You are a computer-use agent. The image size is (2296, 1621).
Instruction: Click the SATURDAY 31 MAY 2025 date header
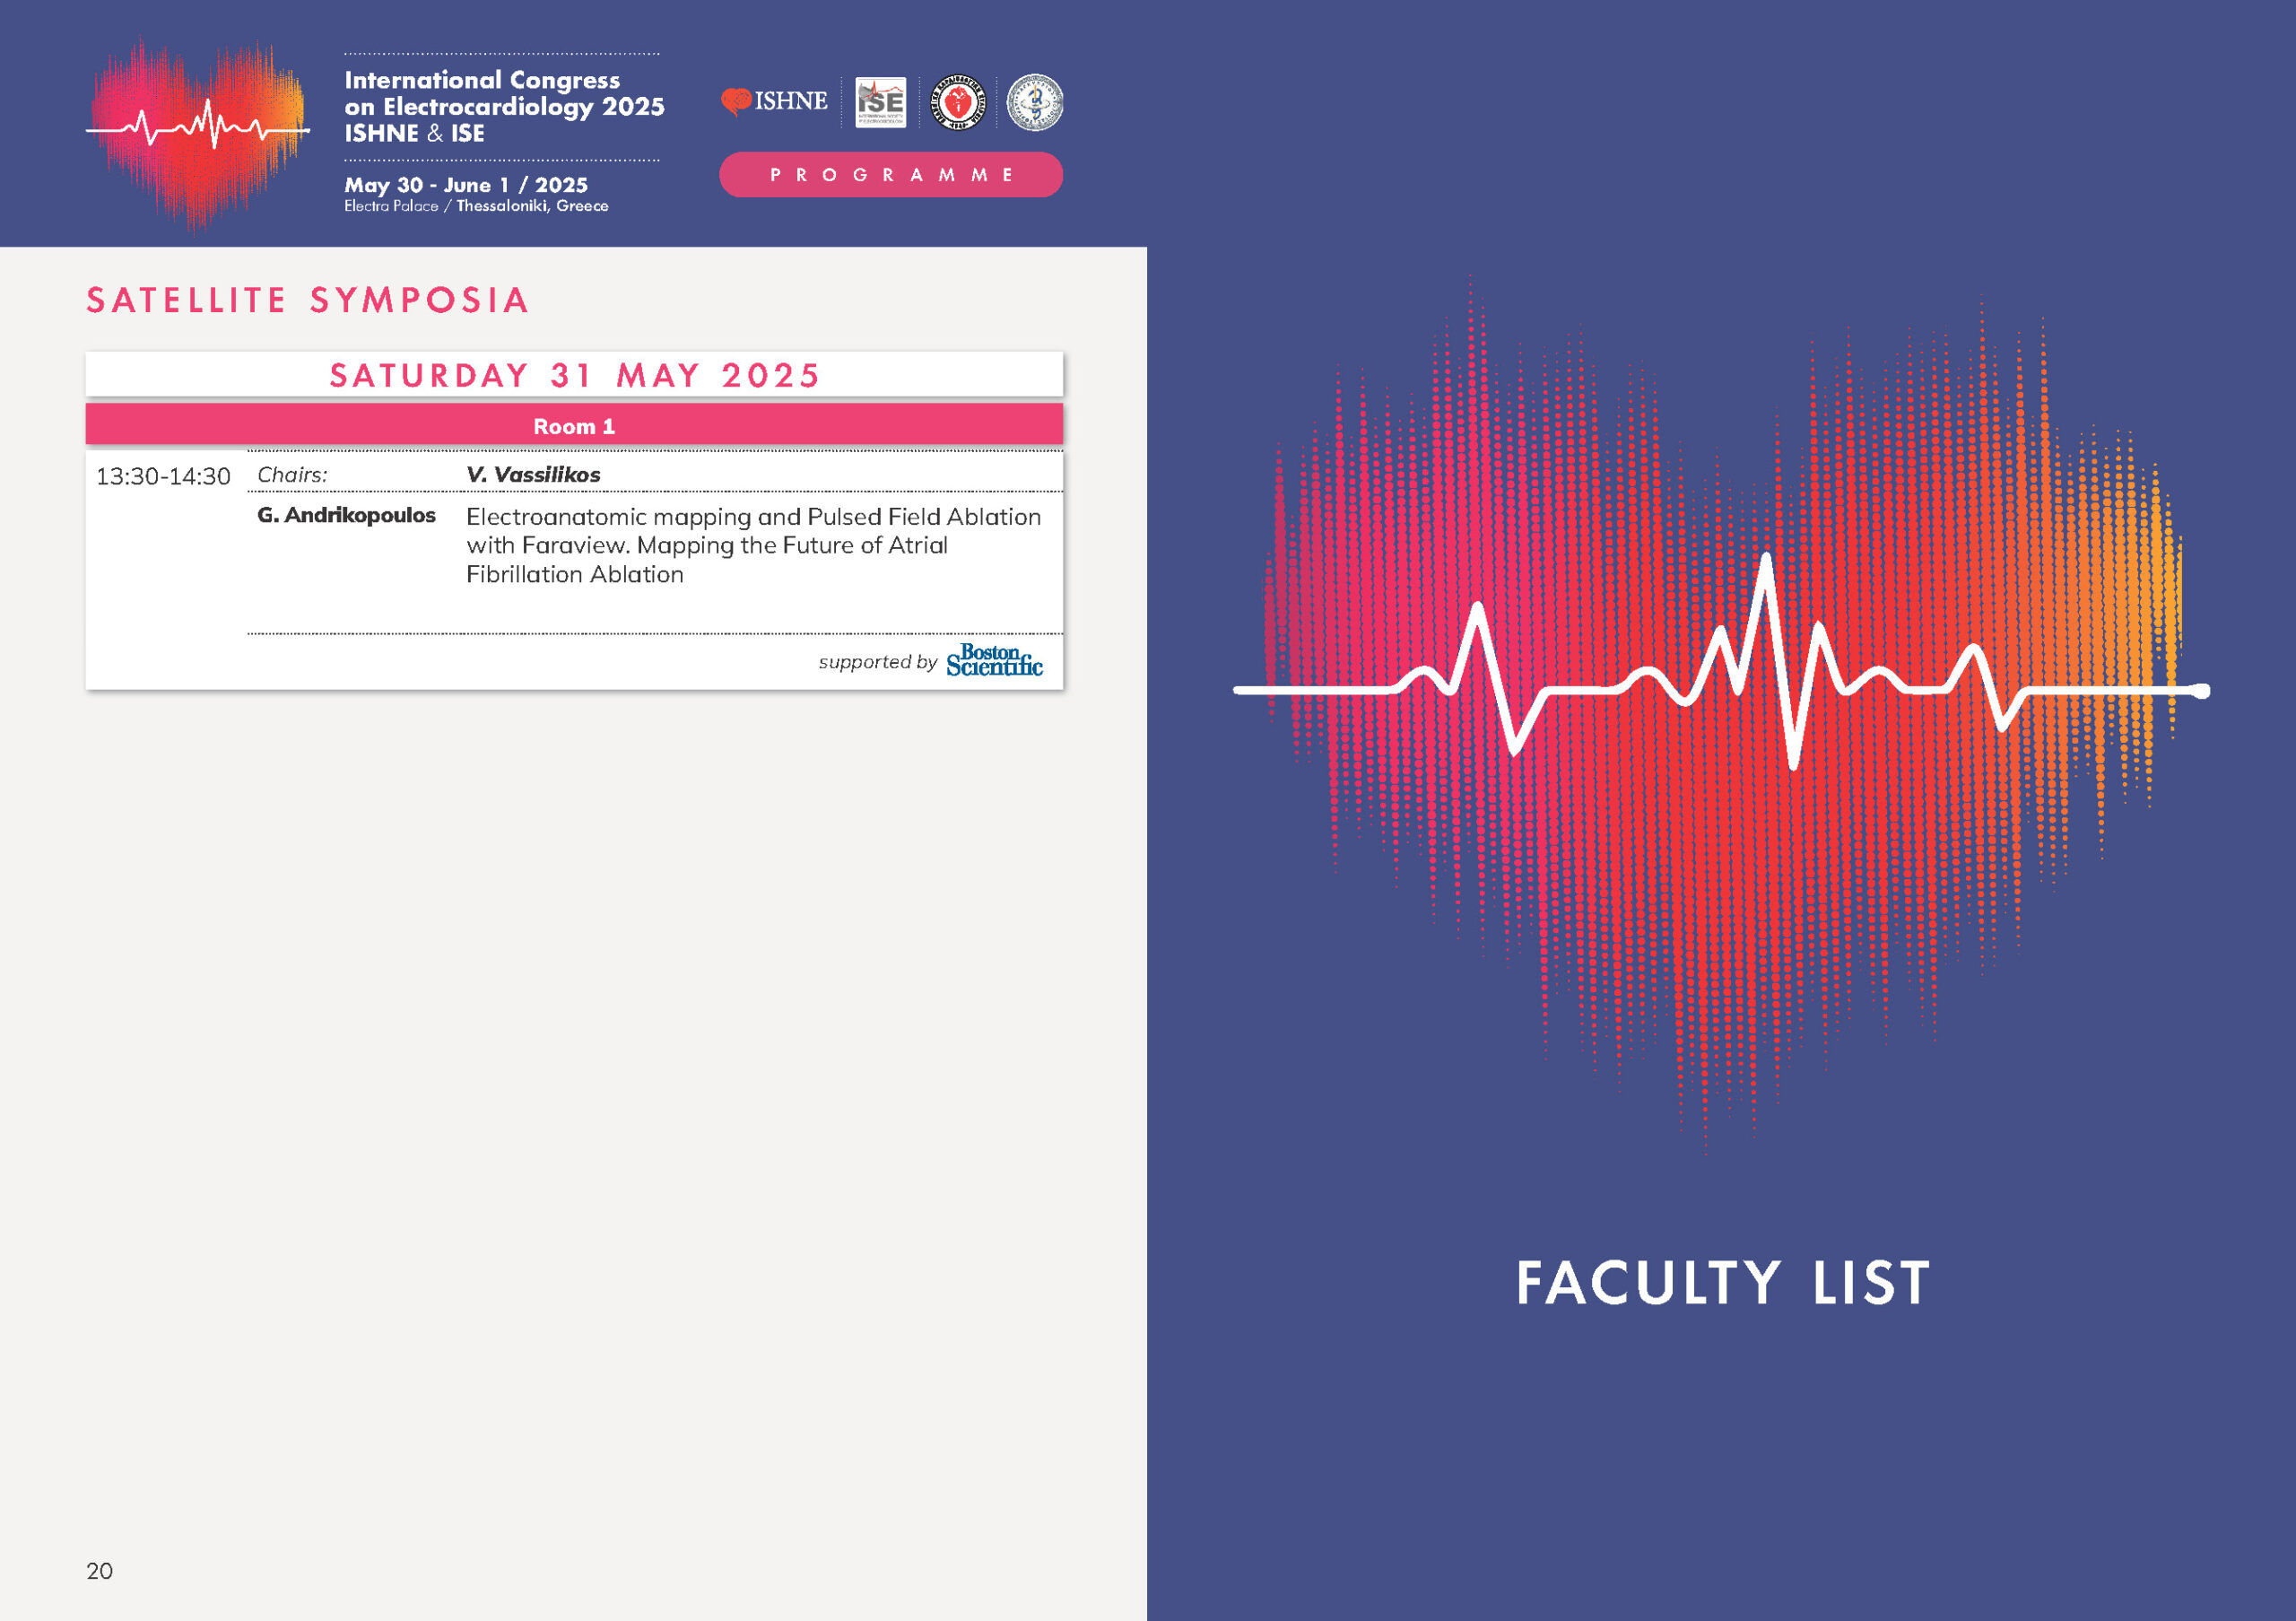(574, 375)
